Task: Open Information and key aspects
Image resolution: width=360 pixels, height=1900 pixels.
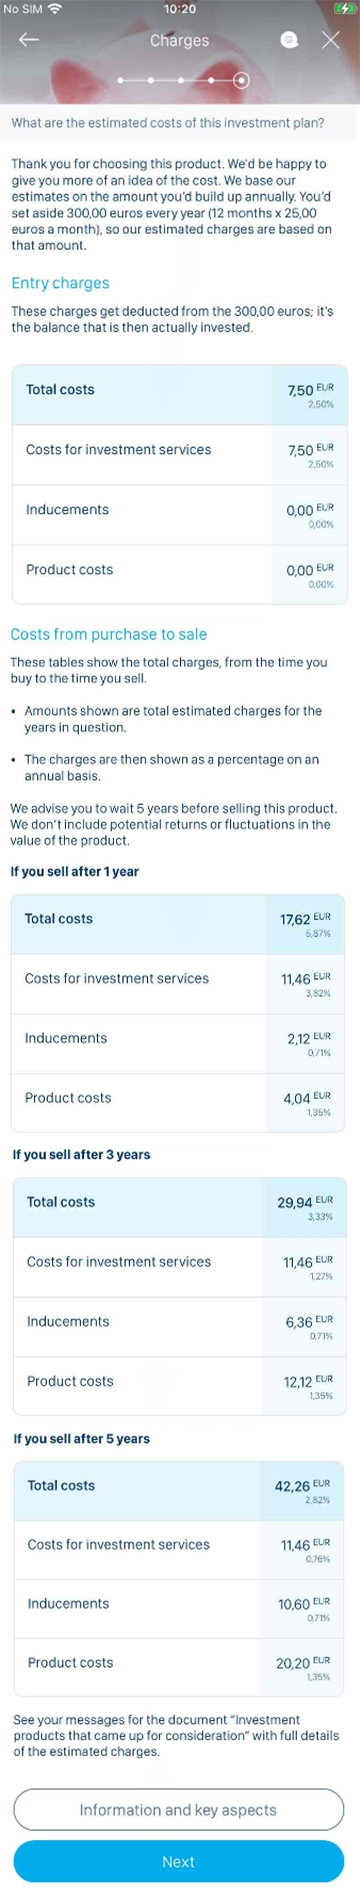Action: pos(179,1810)
